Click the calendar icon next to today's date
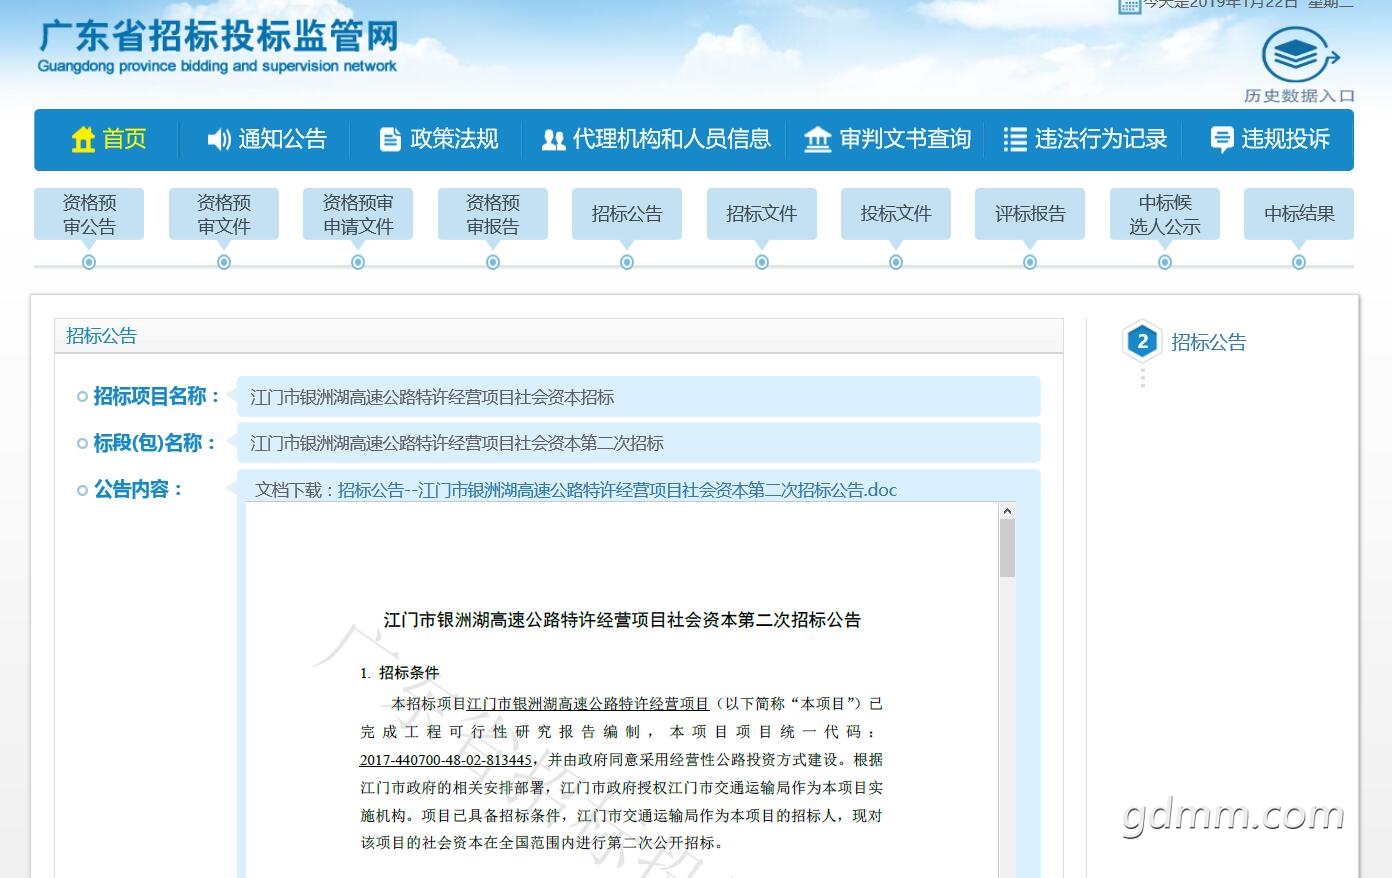Image resolution: width=1392 pixels, height=878 pixels. tap(1129, 6)
